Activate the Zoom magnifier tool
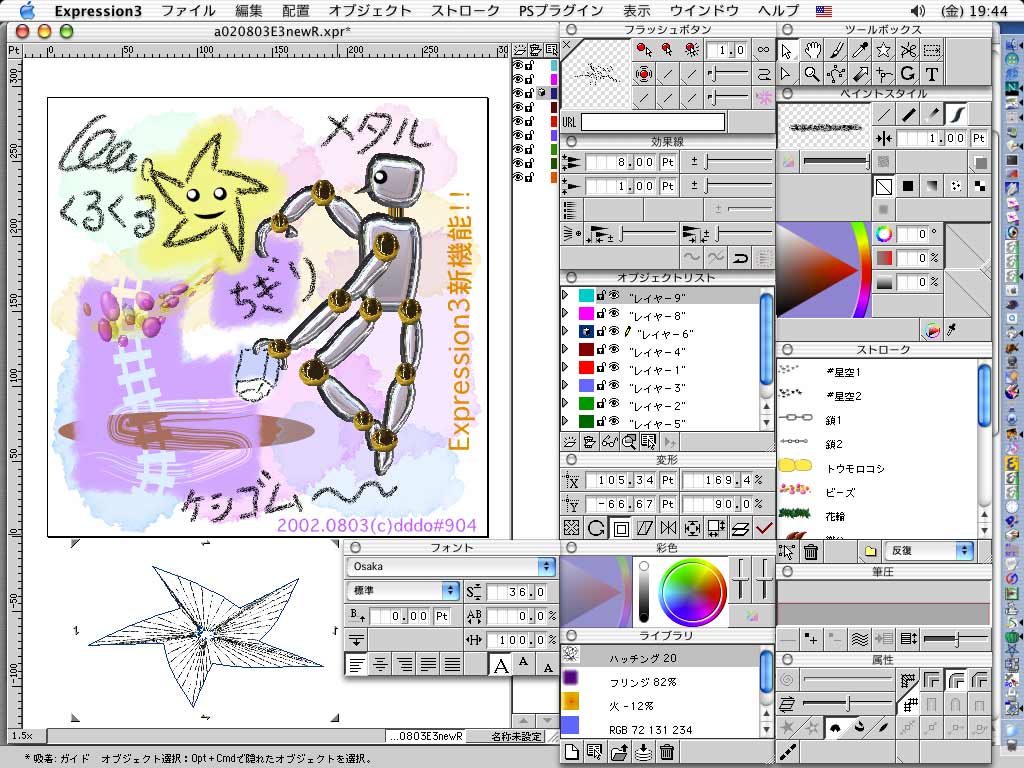Screen dimensions: 1024x768 click(x=812, y=74)
